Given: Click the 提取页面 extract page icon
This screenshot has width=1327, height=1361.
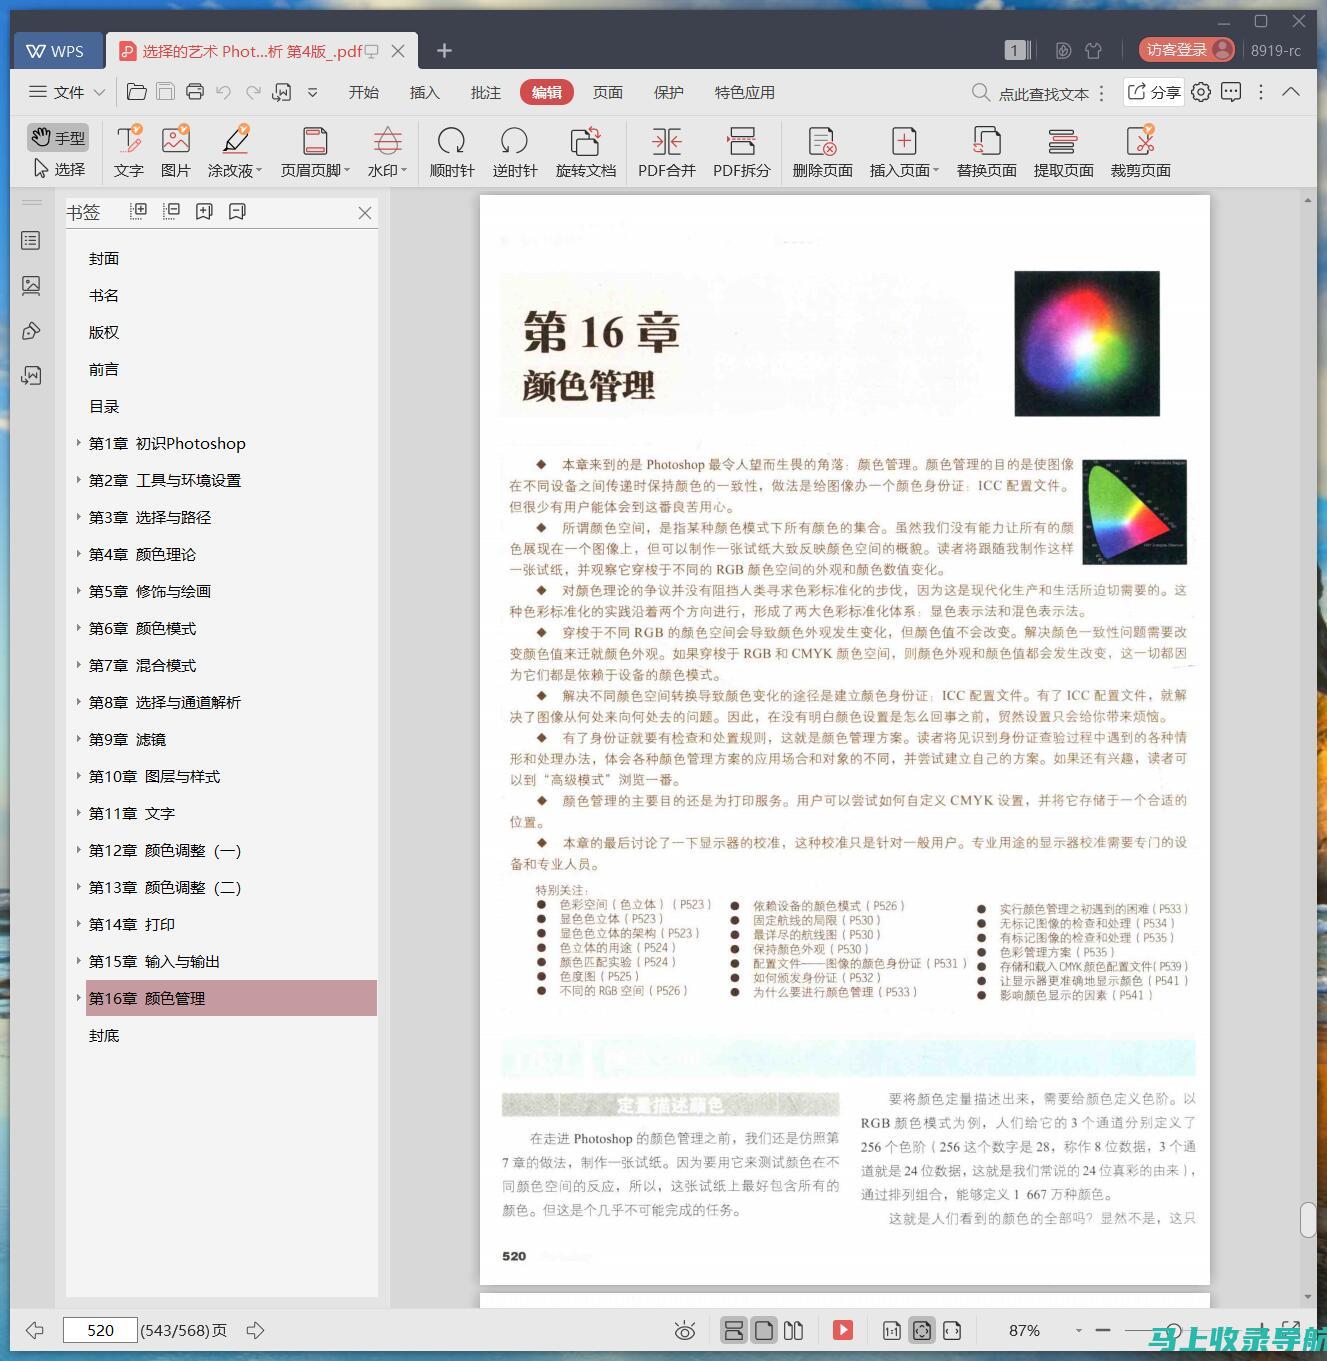Looking at the screenshot, I should point(1063,141).
